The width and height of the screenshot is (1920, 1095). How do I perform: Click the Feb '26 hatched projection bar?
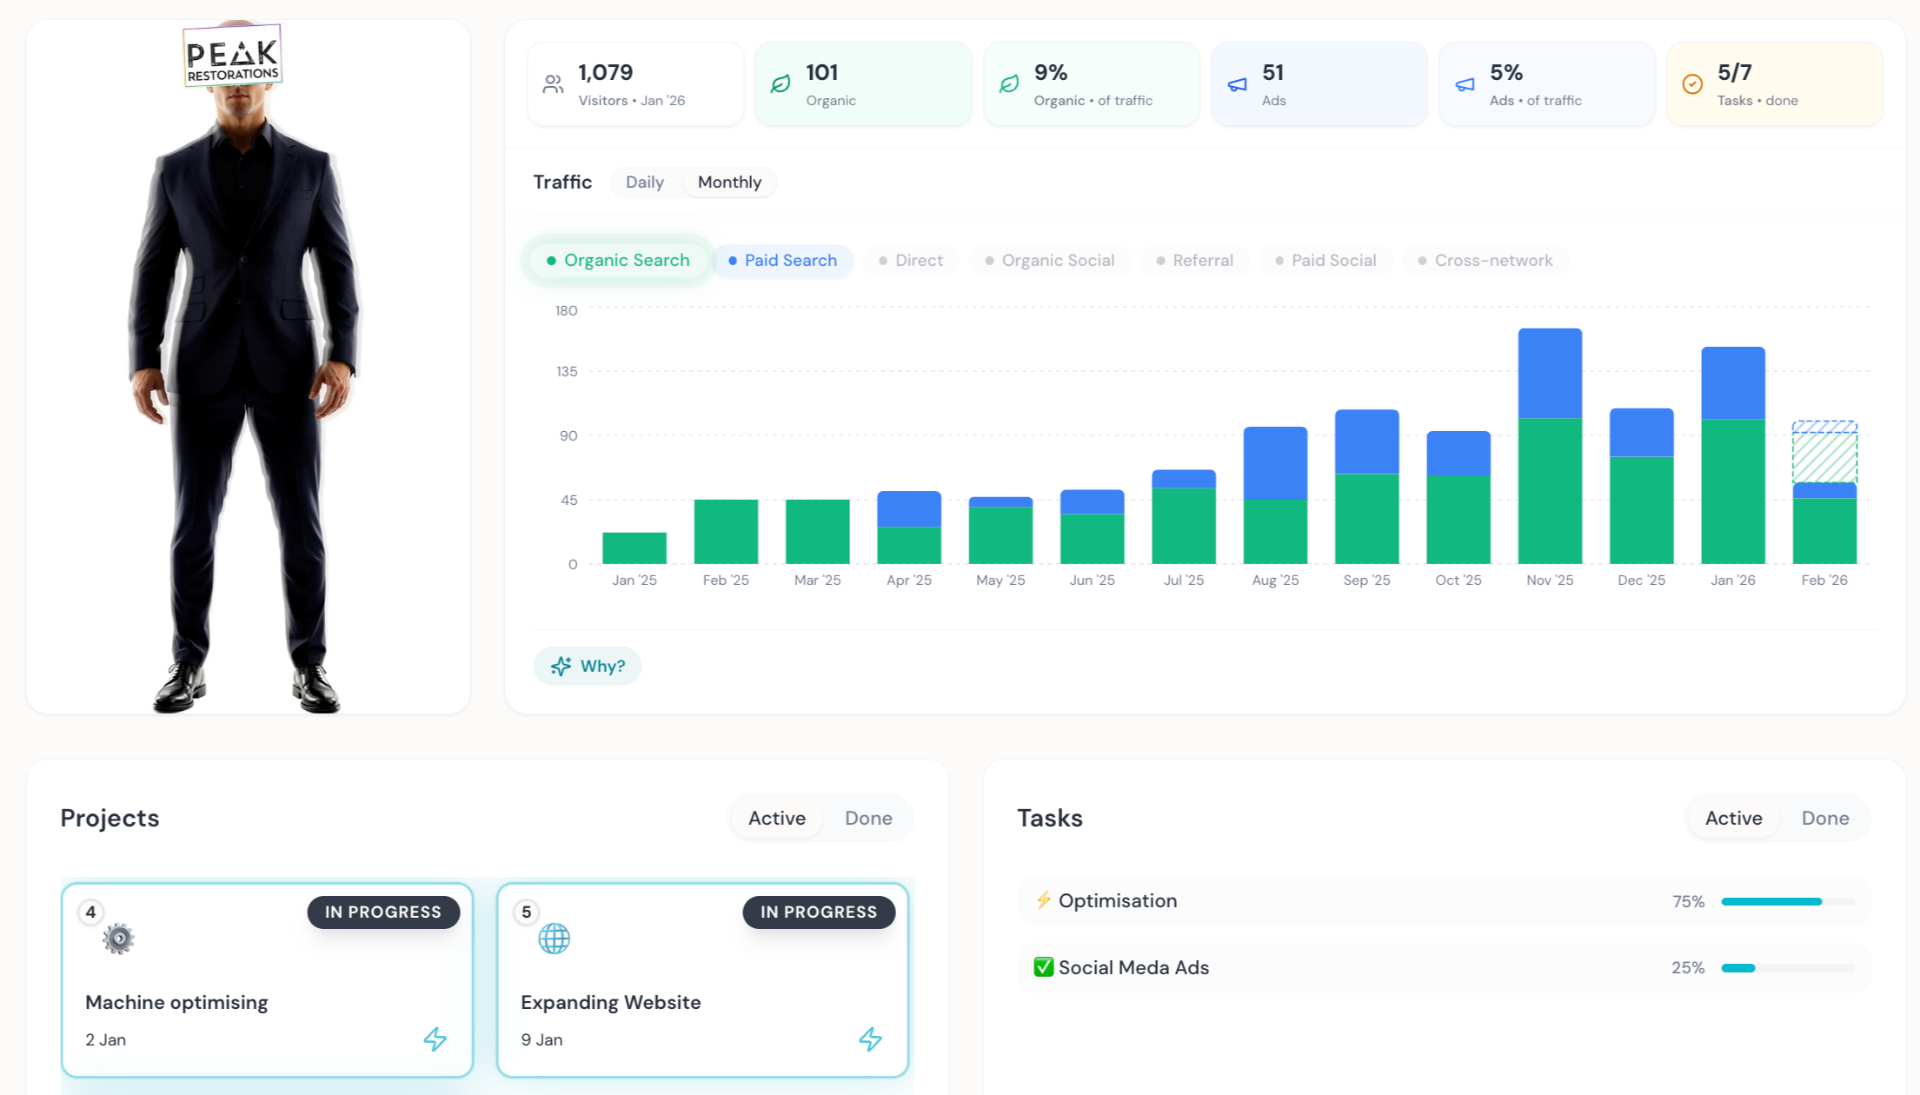coord(1825,451)
